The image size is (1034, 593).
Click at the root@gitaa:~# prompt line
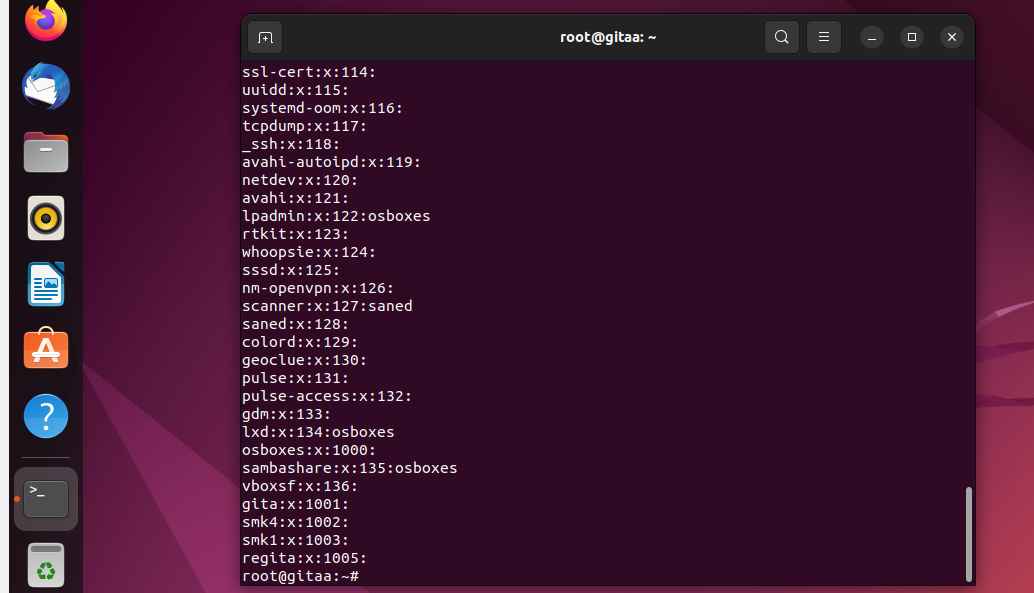click(301, 576)
